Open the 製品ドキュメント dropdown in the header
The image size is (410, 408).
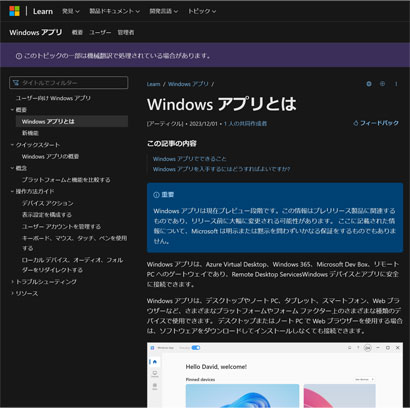tap(114, 11)
